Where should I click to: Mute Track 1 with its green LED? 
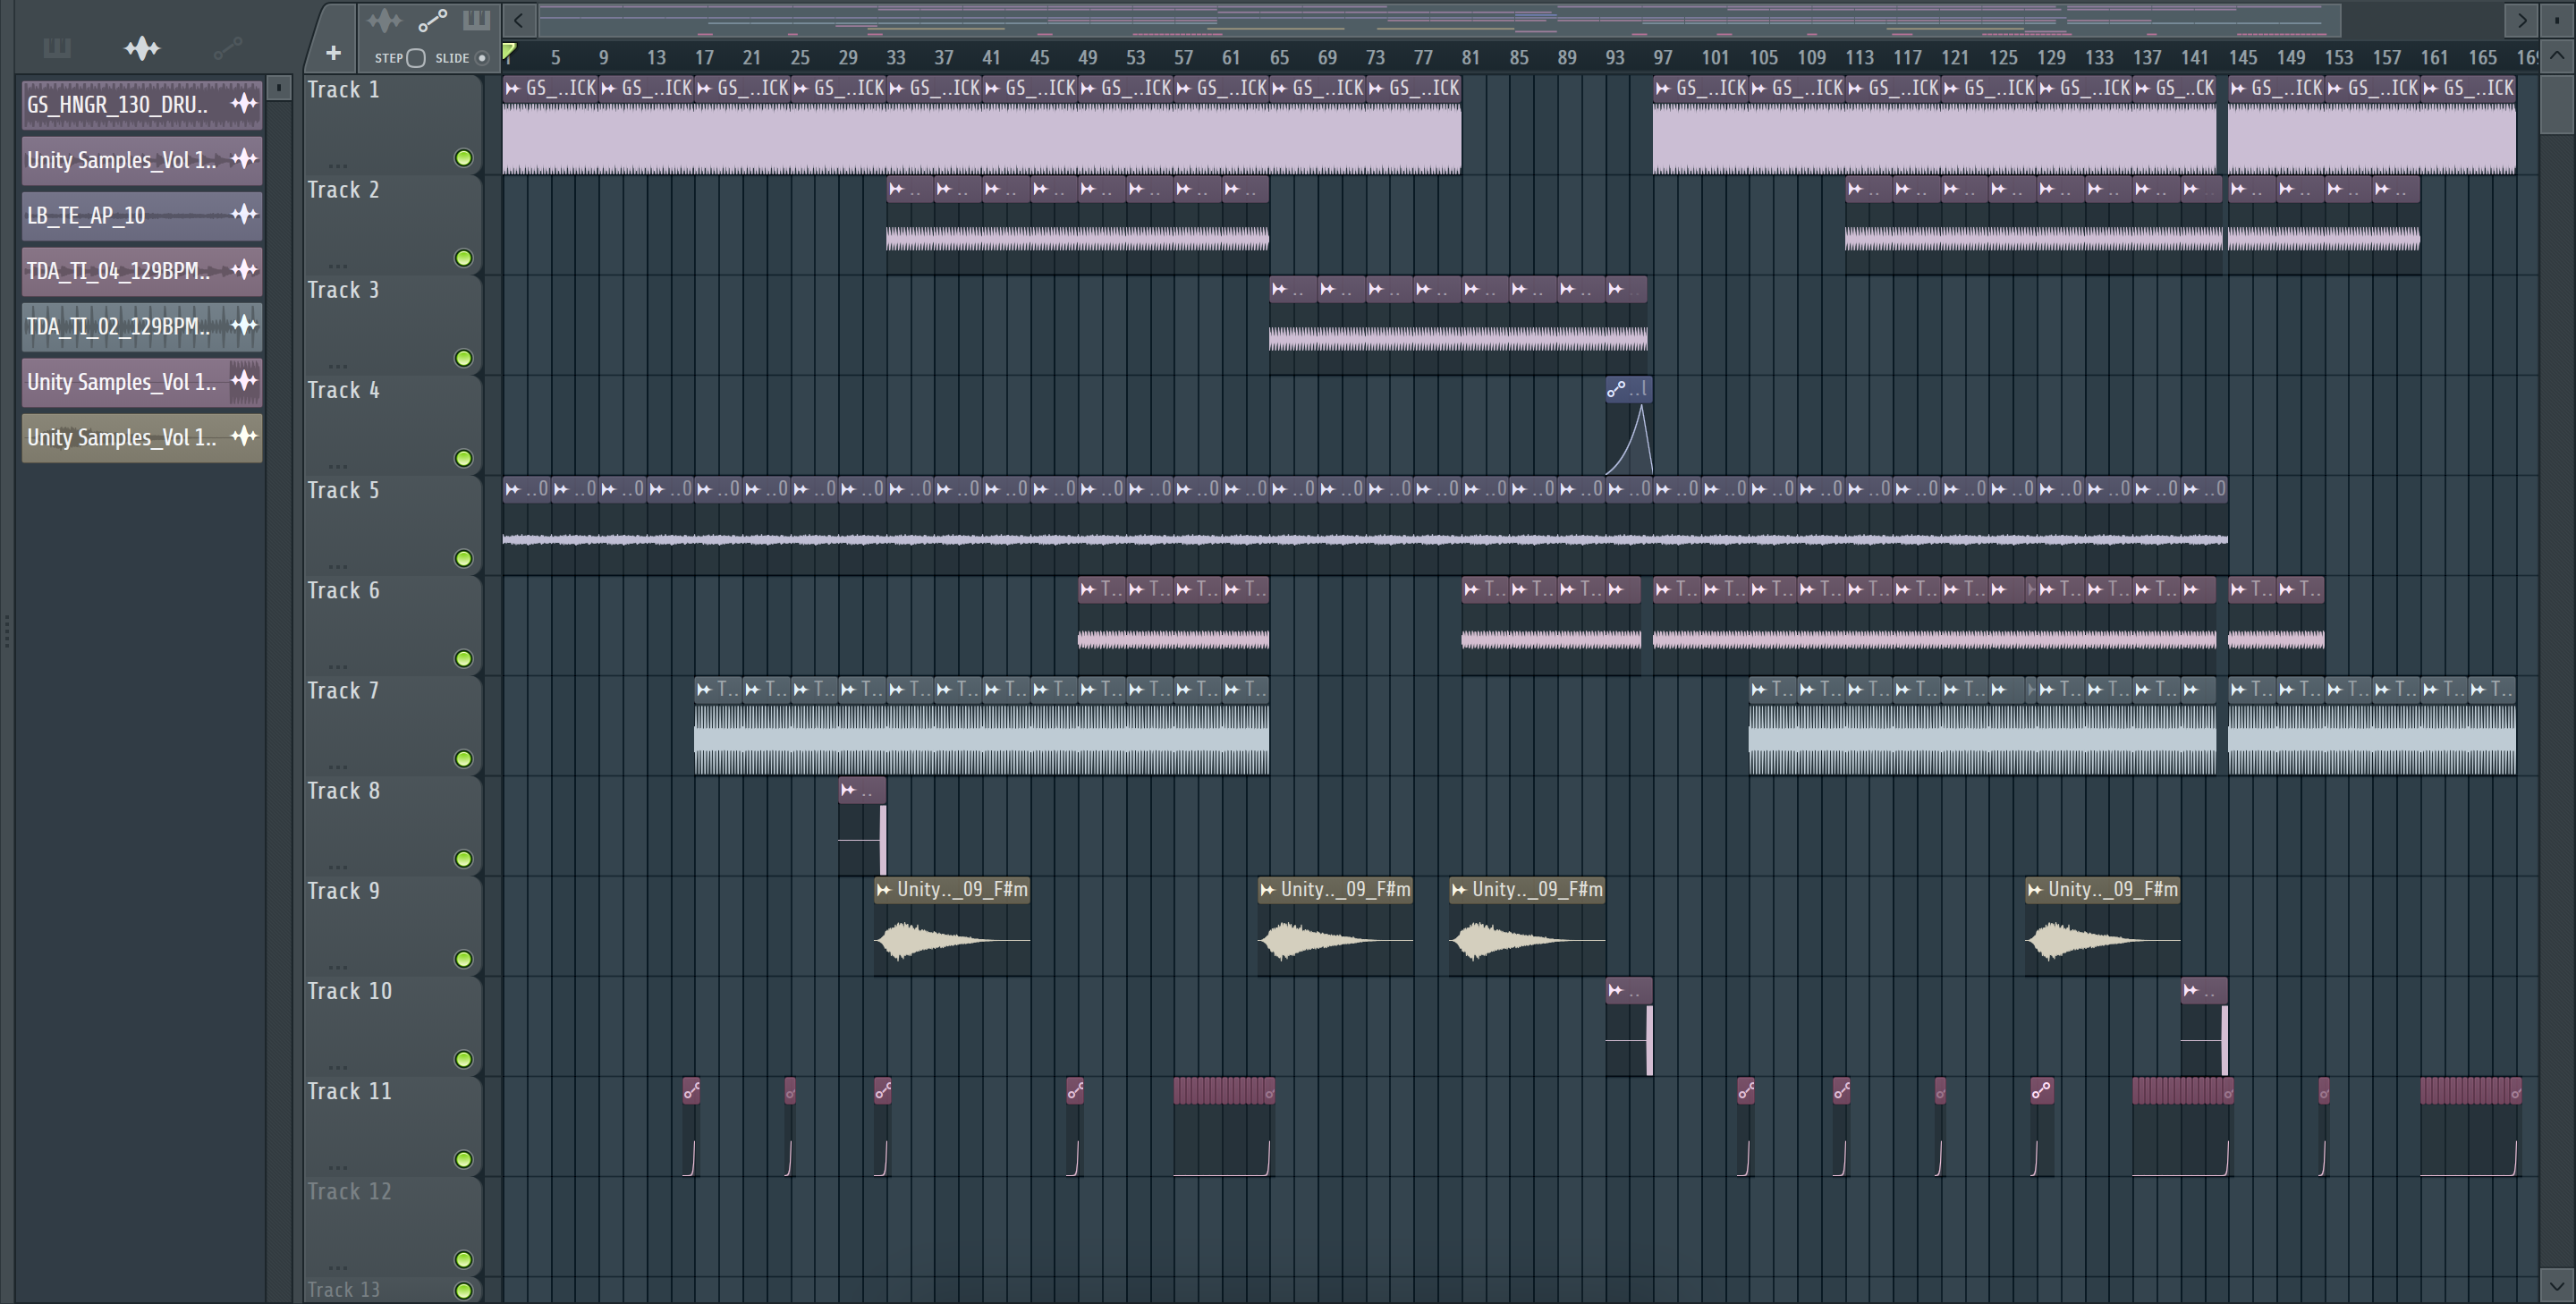[463, 158]
